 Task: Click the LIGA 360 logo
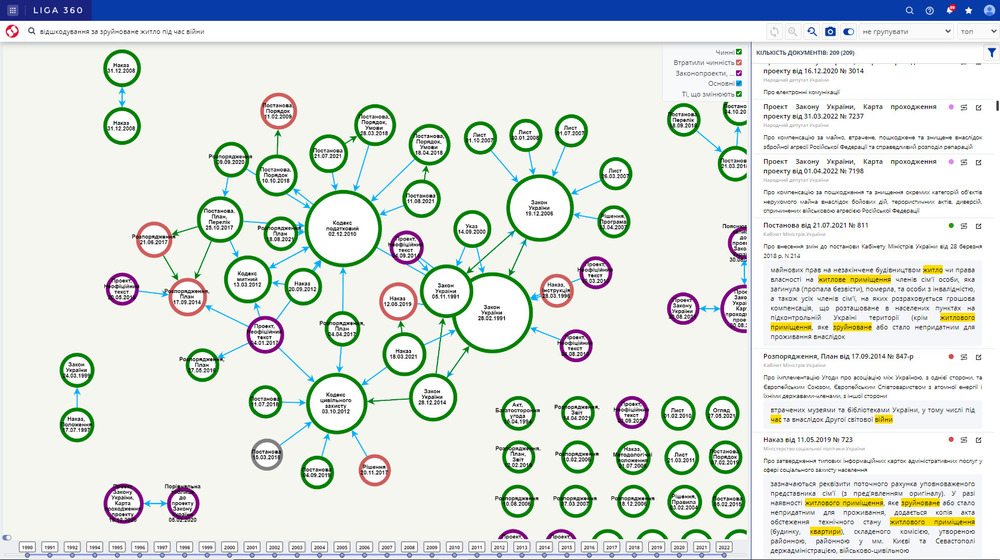58,10
